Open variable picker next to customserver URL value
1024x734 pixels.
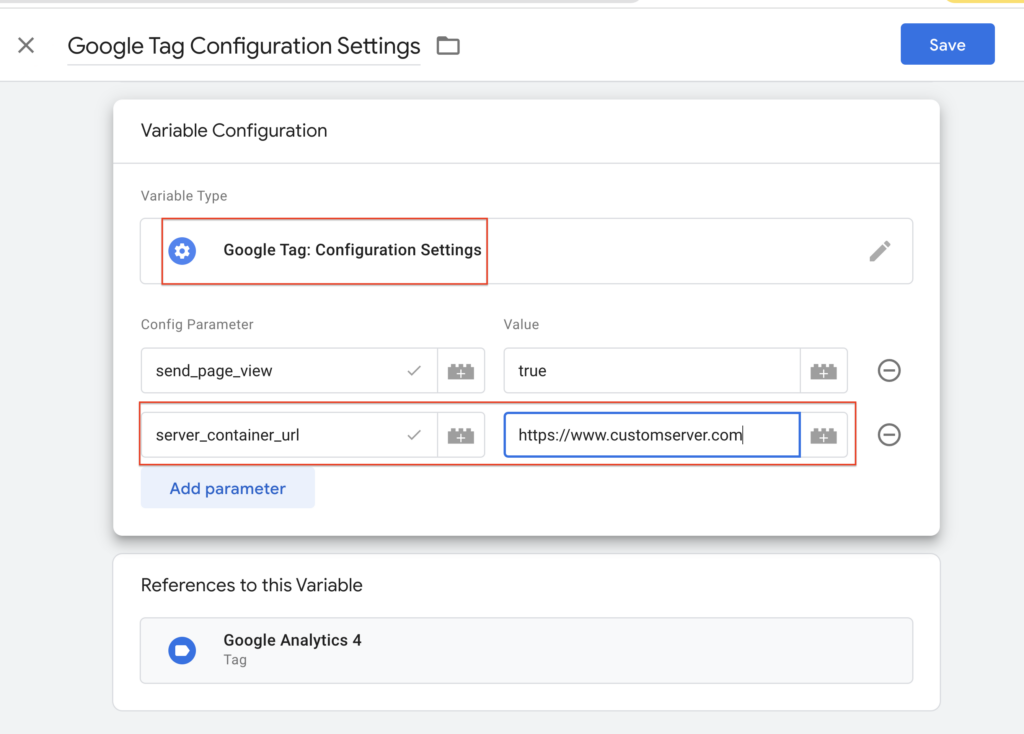pos(823,435)
